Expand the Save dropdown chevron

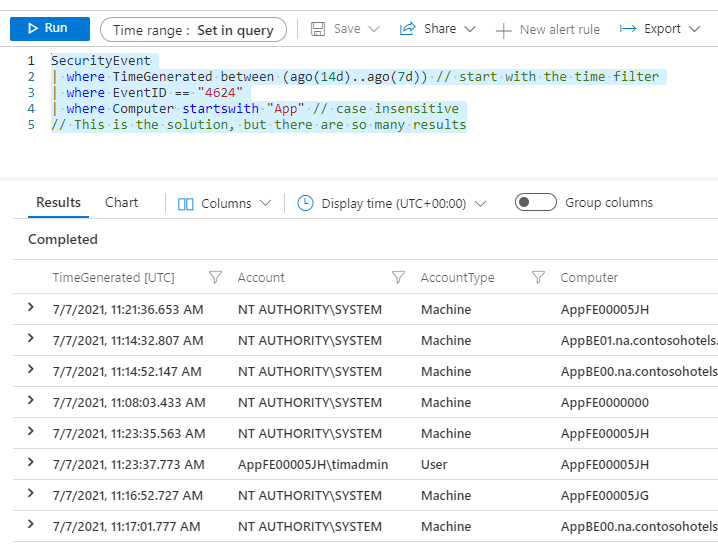tap(374, 29)
